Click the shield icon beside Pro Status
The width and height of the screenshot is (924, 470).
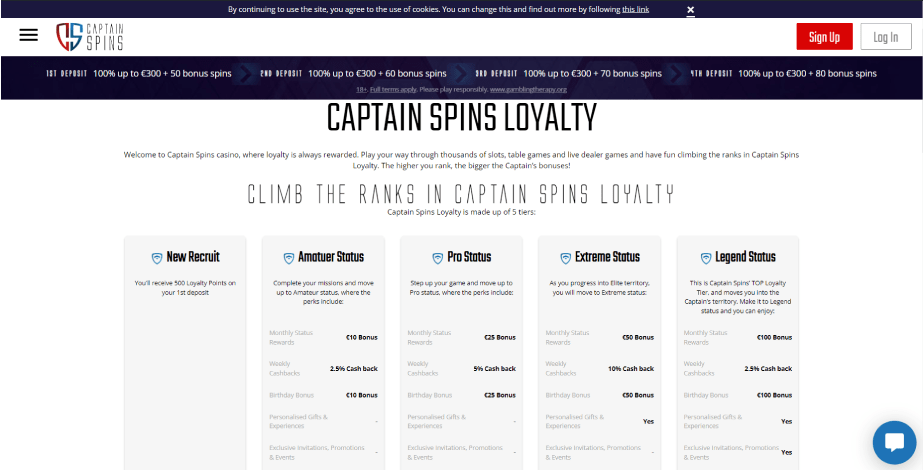pos(438,258)
